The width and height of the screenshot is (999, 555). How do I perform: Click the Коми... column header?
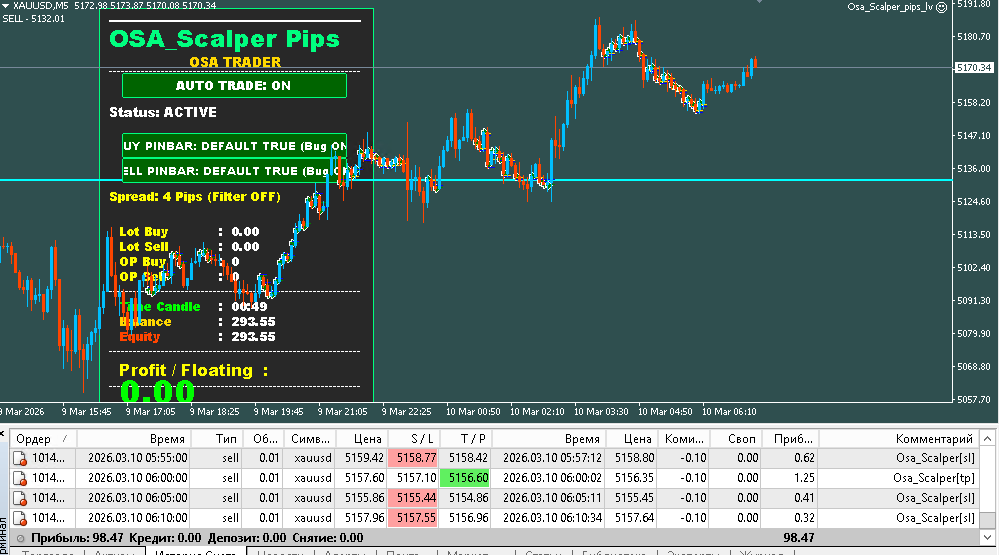(x=683, y=439)
